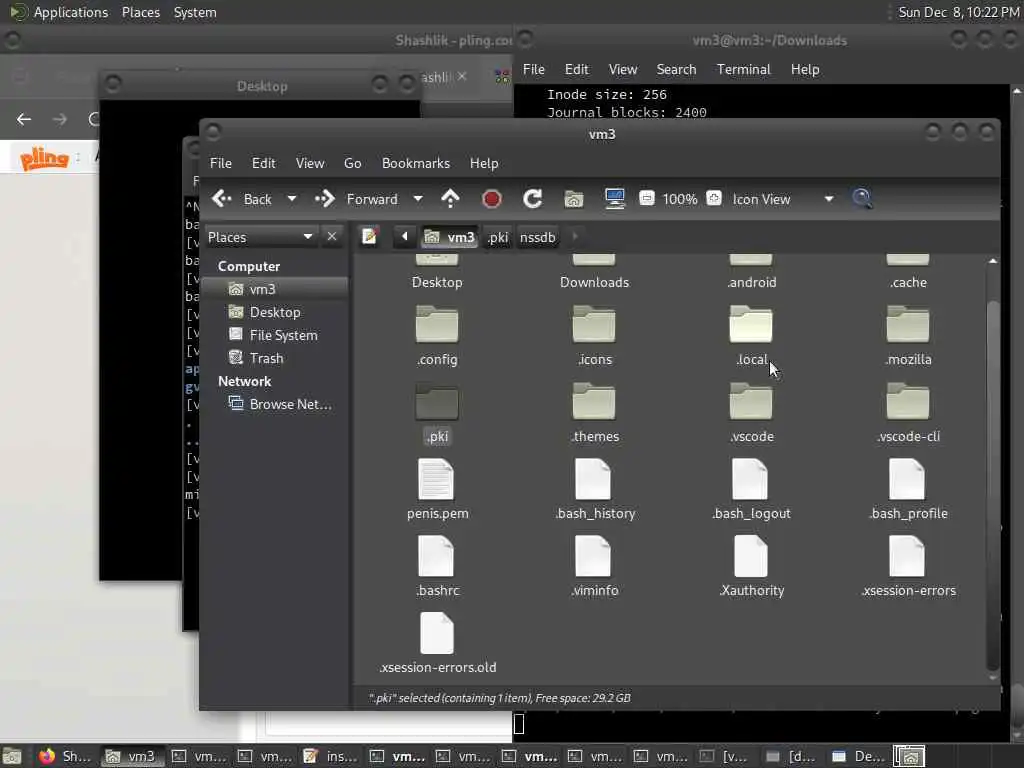Screen dimensions: 1024x768
Task: Open Edit menu in vm3 file manager
Action: tap(264, 163)
